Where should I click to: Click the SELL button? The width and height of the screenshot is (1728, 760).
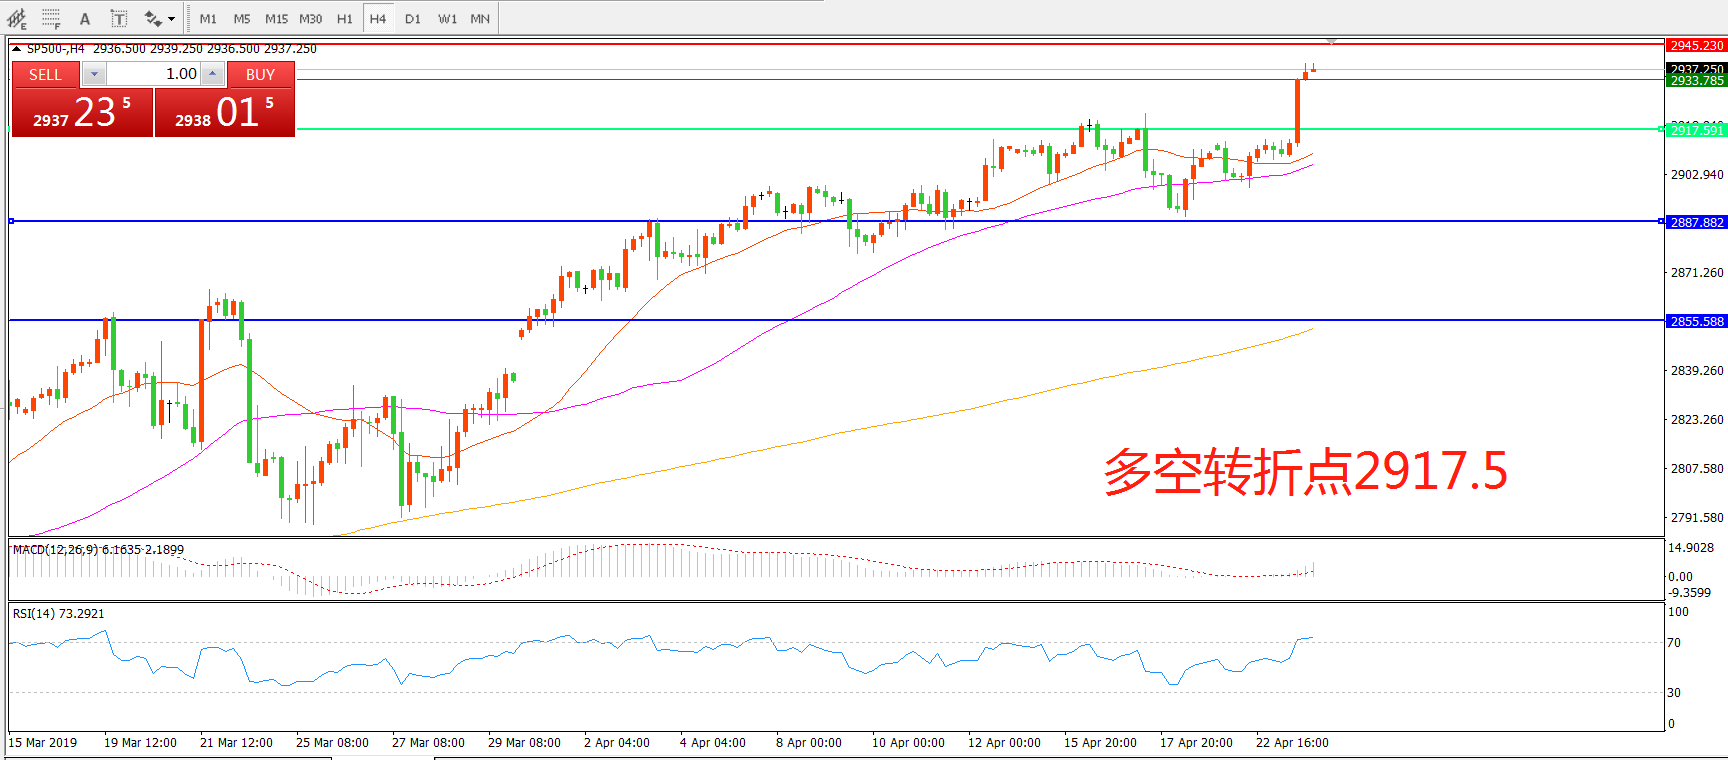[45, 74]
